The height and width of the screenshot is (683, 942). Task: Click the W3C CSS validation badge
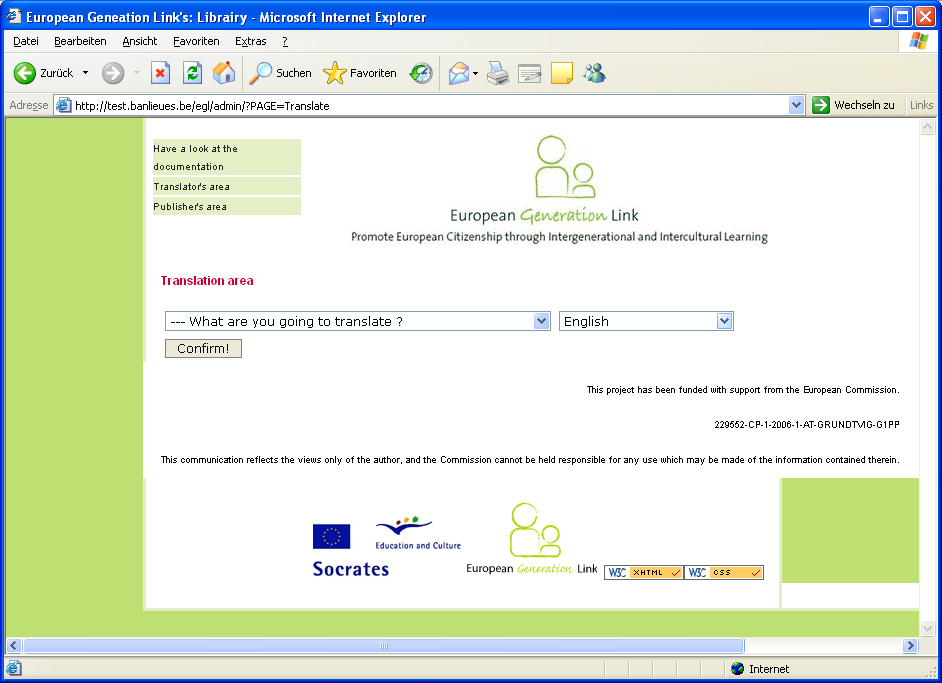click(x=724, y=572)
